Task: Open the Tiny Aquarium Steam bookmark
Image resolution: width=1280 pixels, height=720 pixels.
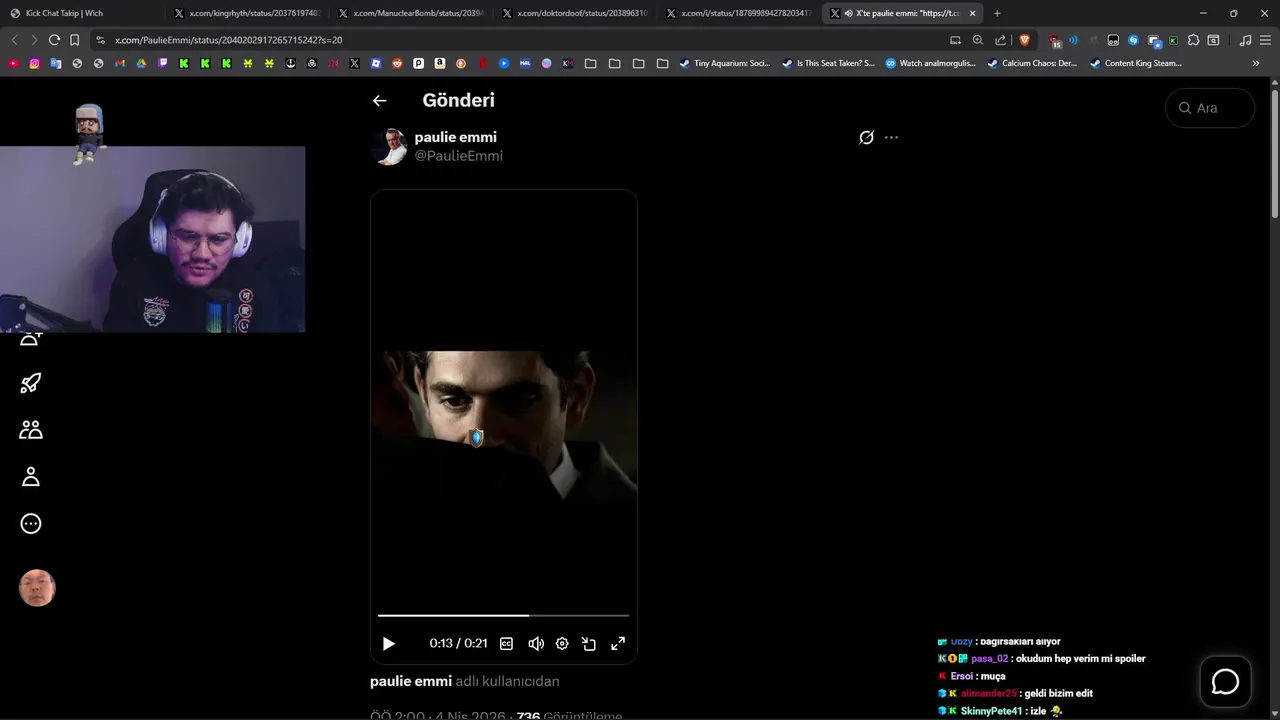Action: (725, 63)
